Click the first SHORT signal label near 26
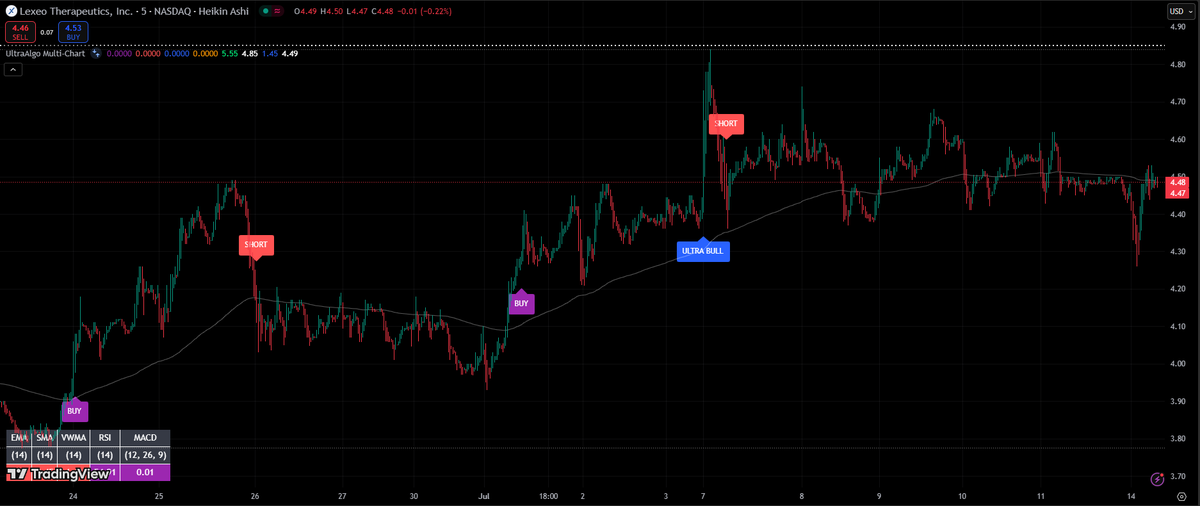The width and height of the screenshot is (1200, 506). coord(256,245)
